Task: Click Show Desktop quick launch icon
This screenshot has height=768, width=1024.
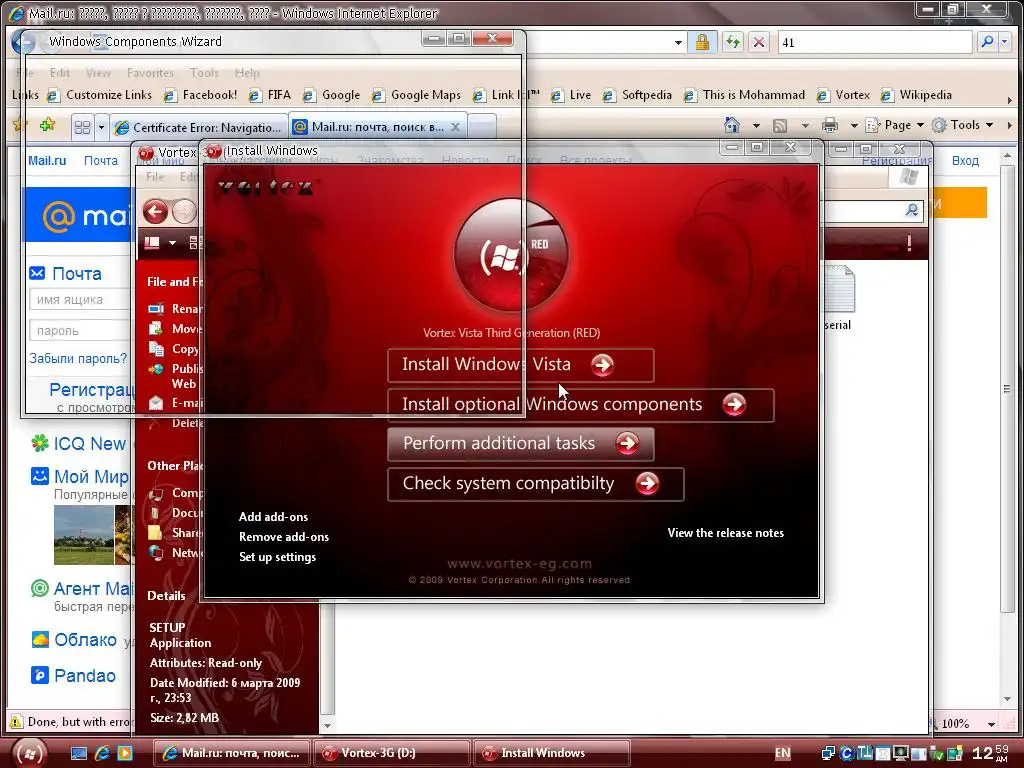Action: (x=79, y=753)
